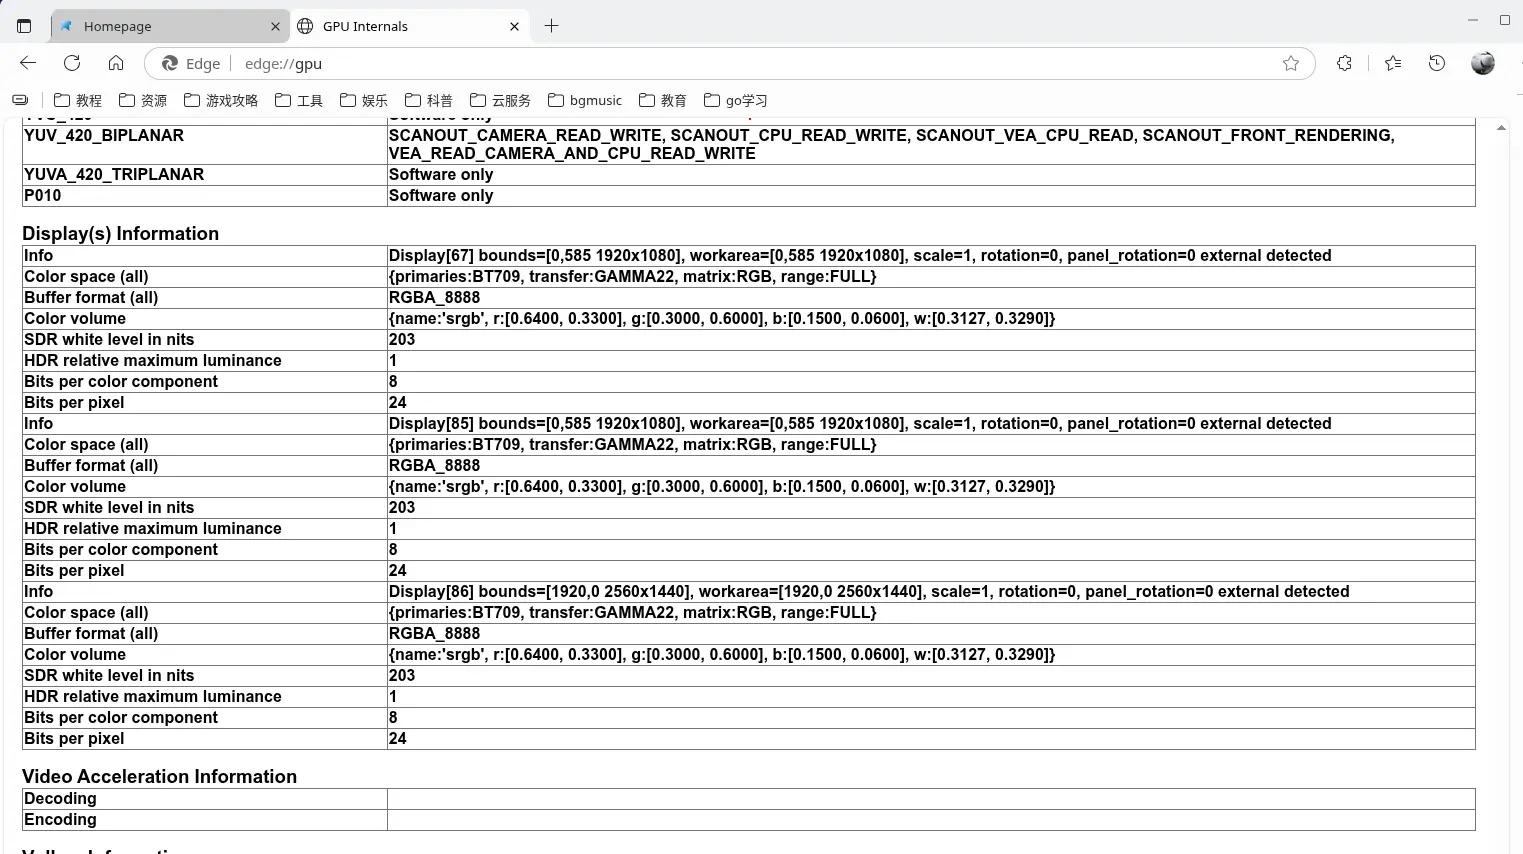
Task: Open browser History clock icon
Action: coord(1437,63)
